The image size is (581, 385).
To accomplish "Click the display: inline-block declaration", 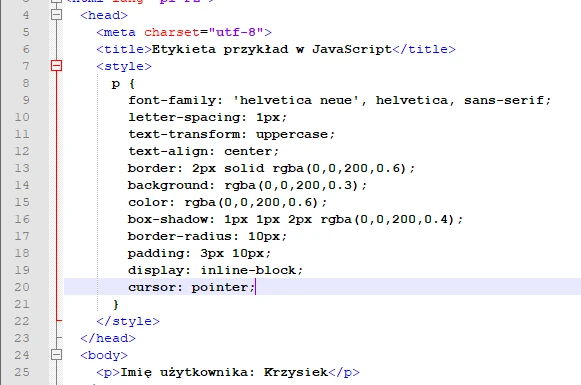I will [x=216, y=271].
